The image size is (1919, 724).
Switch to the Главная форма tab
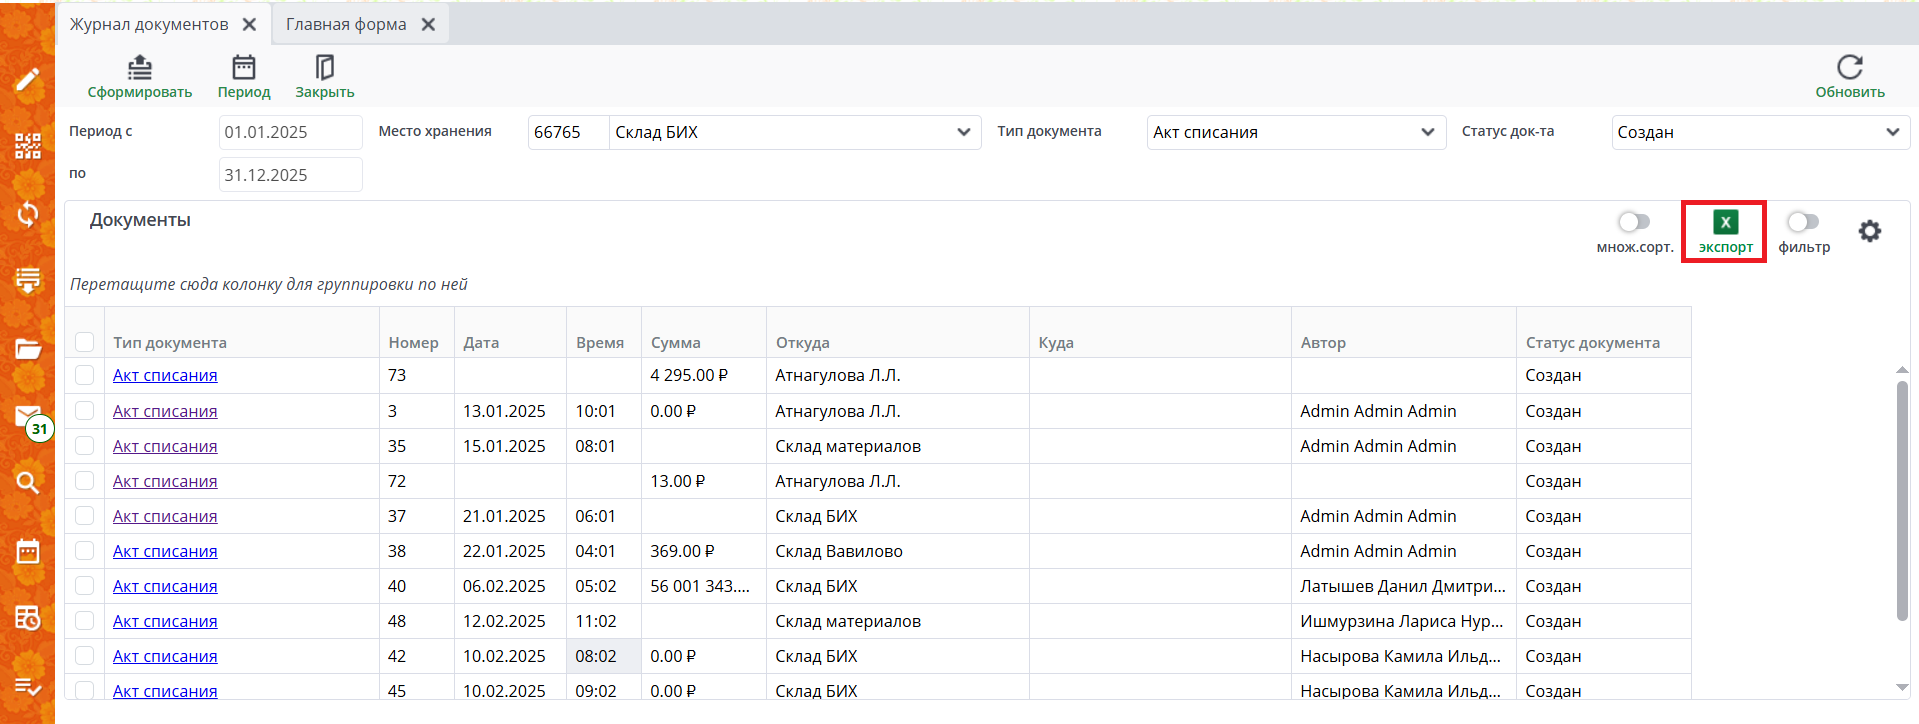pos(346,24)
